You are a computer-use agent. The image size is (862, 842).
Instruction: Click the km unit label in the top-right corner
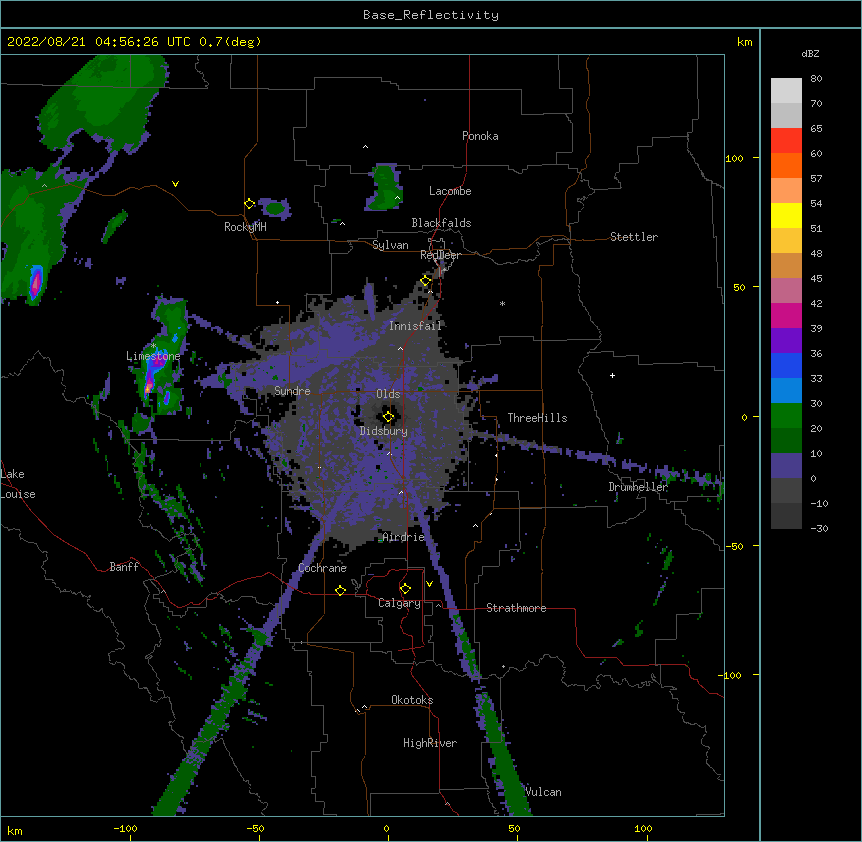pyautogui.click(x=744, y=42)
